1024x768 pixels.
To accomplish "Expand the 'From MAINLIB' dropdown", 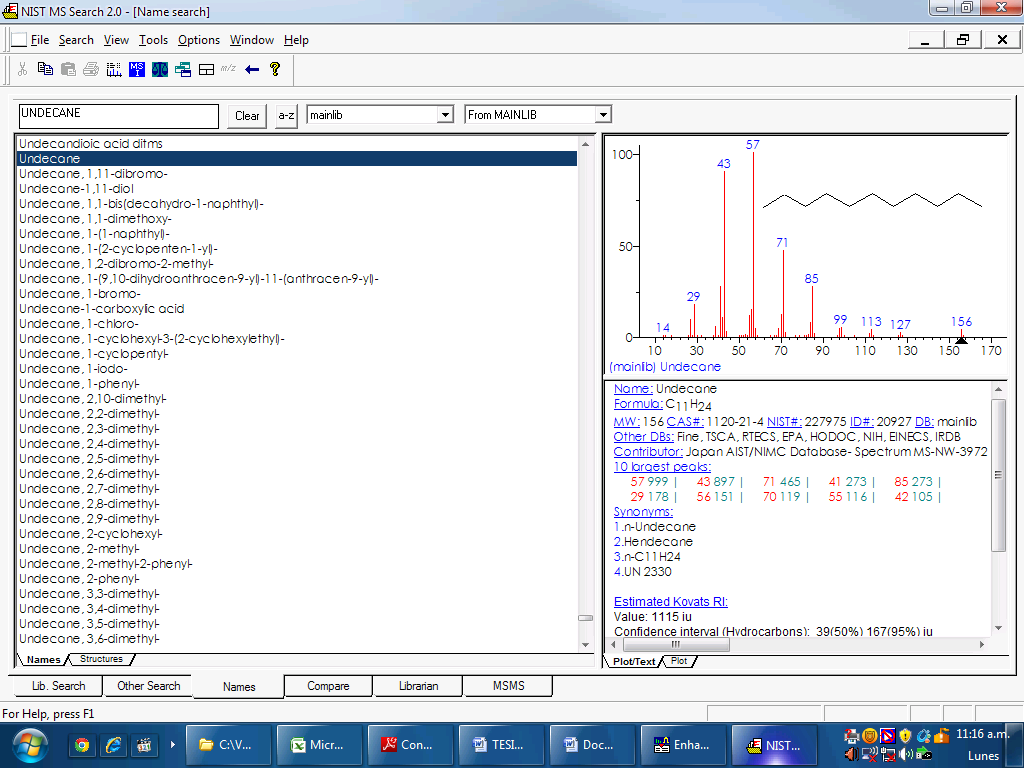I will [603, 115].
